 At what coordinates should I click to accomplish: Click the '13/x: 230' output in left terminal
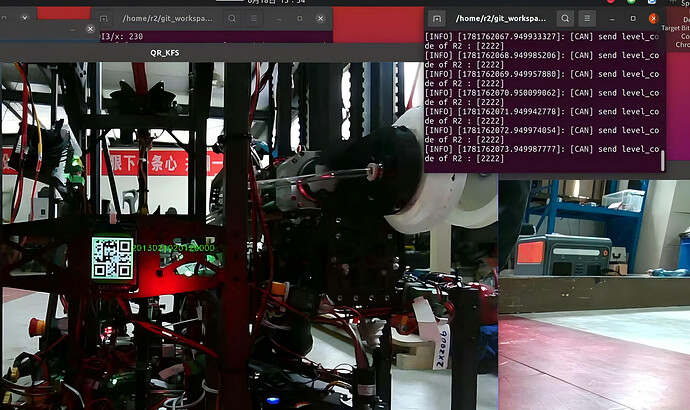(x=122, y=37)
